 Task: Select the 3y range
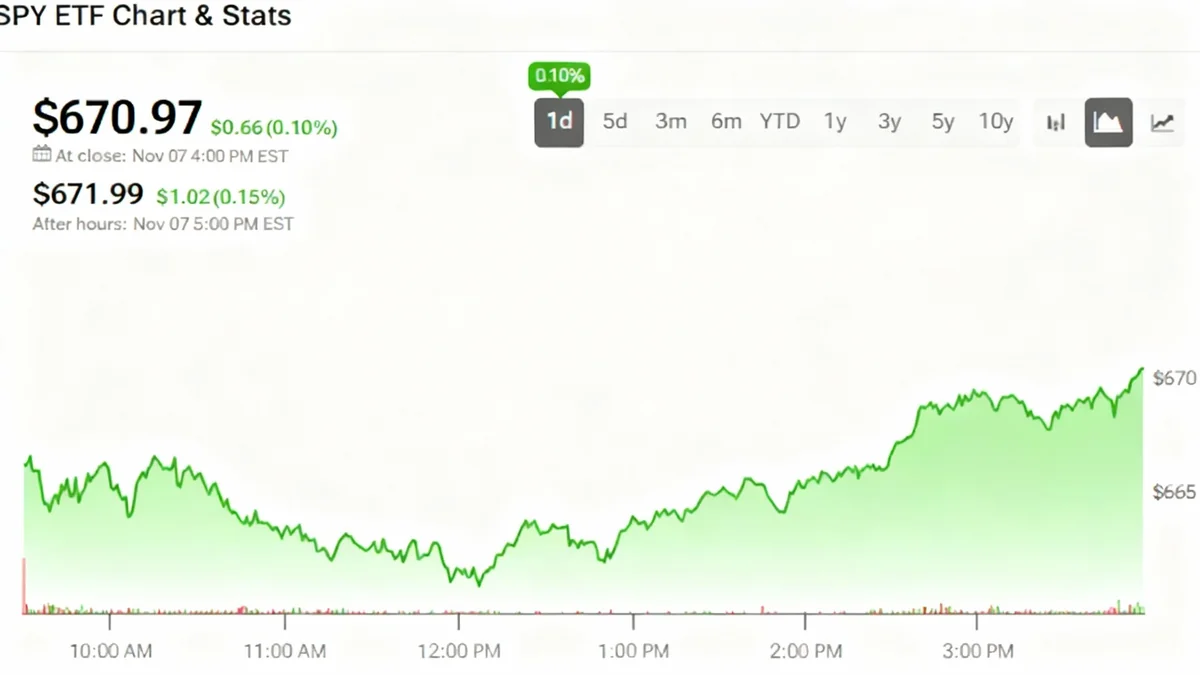click(x=888, y=121)
